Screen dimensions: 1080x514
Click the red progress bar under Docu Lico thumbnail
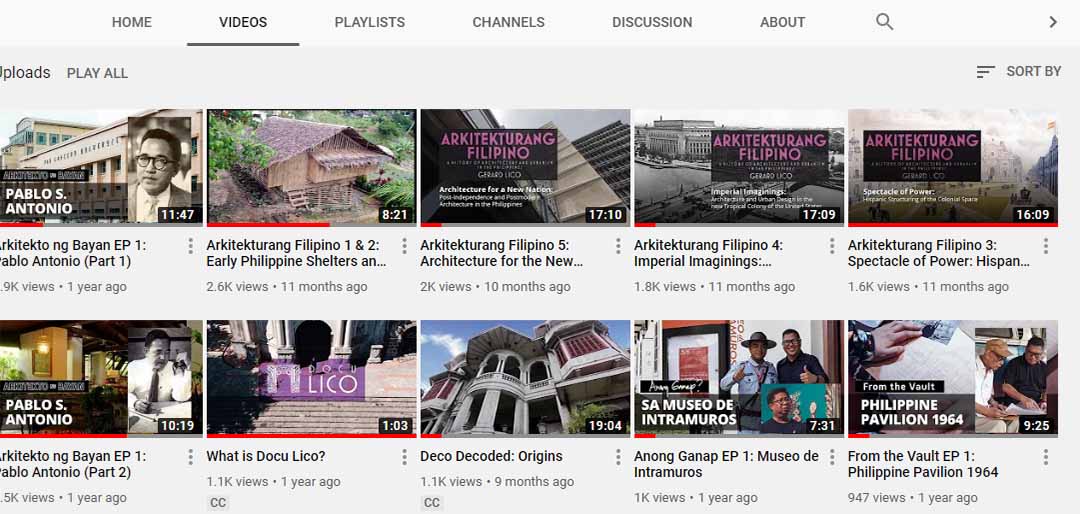pyautogui.click(x=311, y=436)
